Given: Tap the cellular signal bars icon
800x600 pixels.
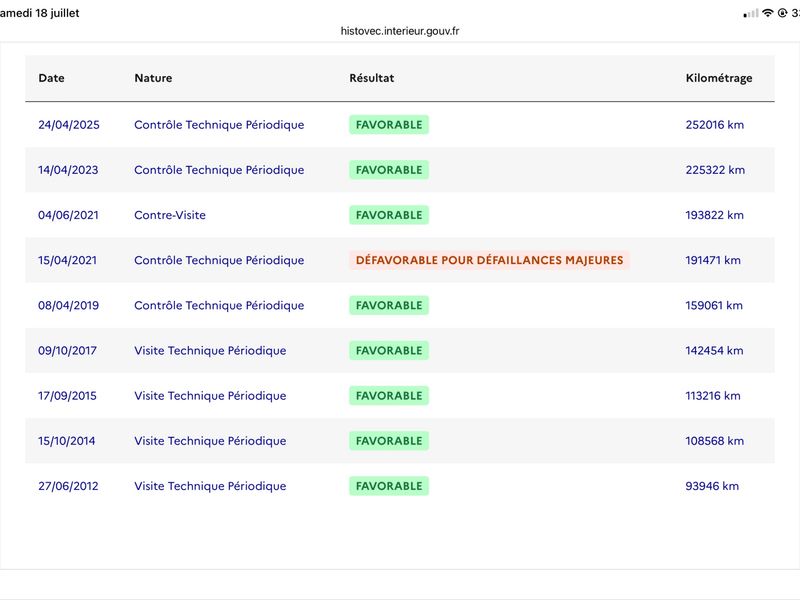Looking at the screenshot, I should pyautogui.click(x=751, y=14).
